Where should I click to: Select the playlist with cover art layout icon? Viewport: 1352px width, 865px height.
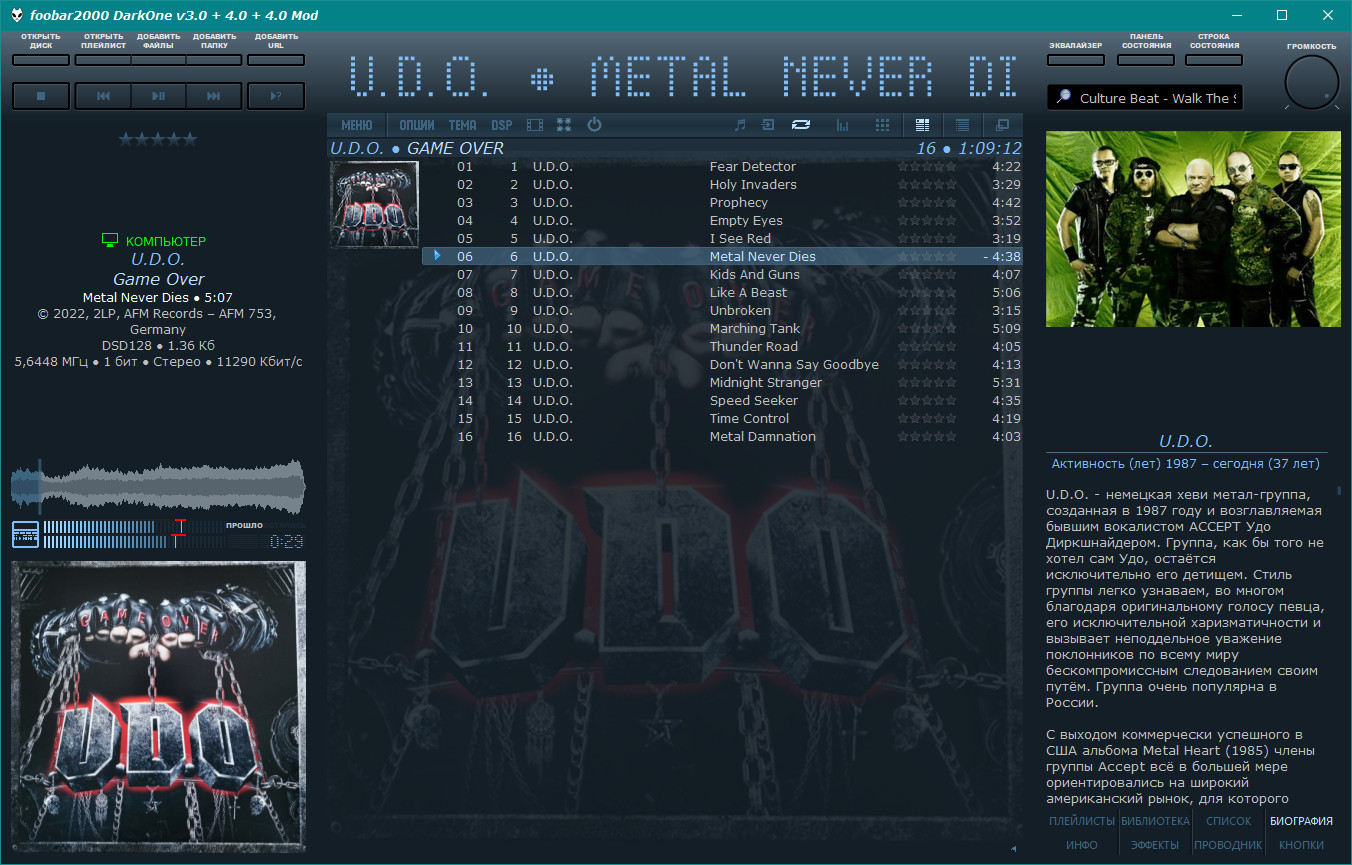click(x=923, y=125)
